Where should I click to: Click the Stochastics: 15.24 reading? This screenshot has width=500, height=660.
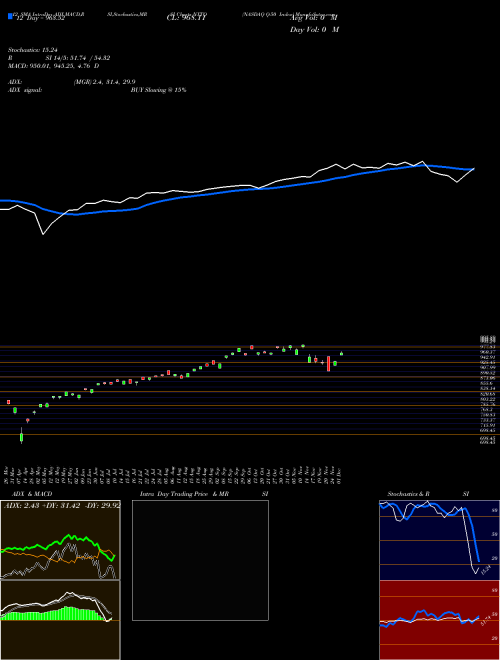point(33,50)
